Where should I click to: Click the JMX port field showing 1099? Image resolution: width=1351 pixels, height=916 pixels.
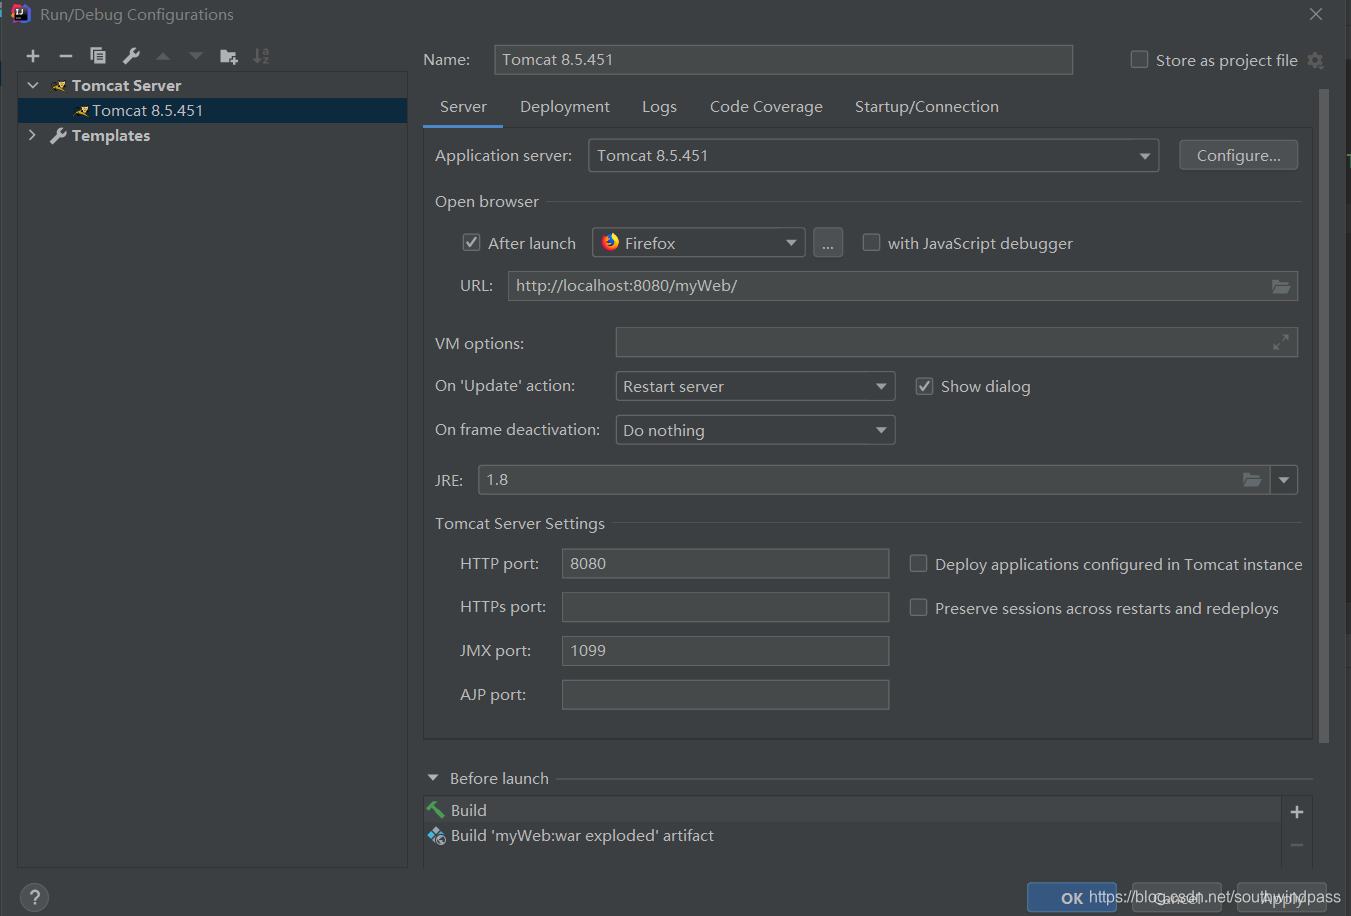(725, 651)
